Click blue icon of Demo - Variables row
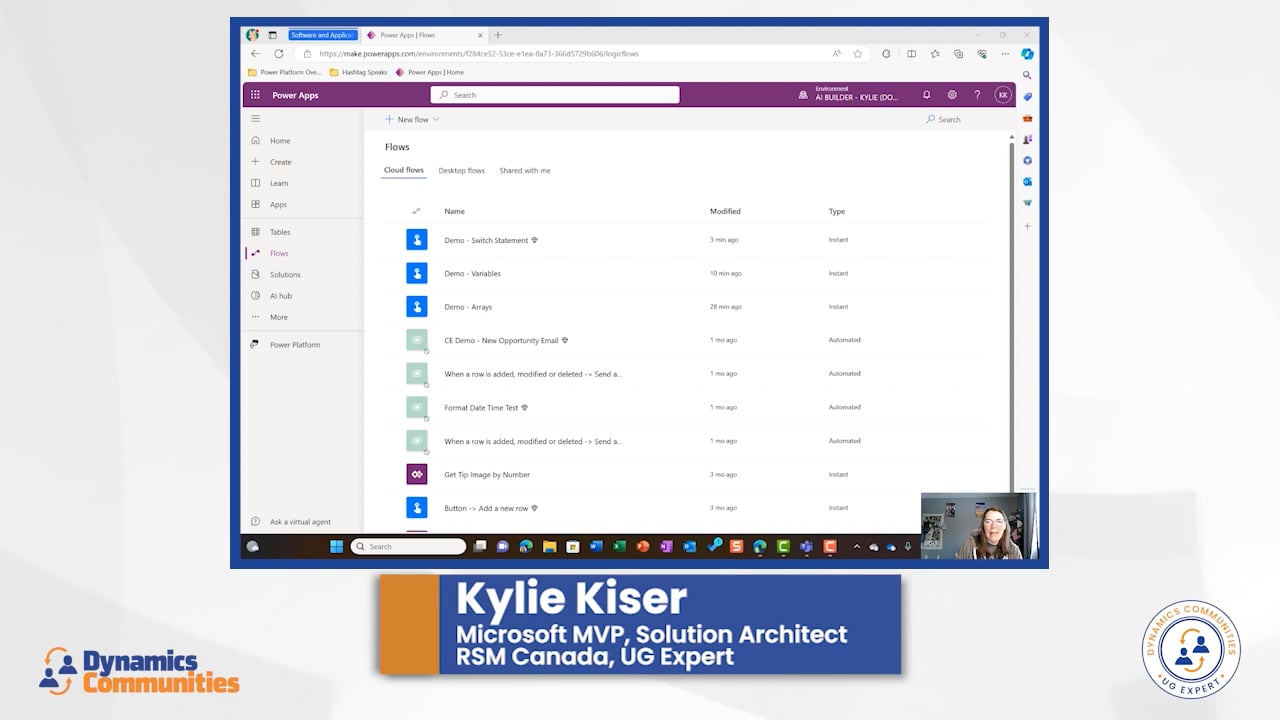Screen dimensions: 1280x720 click(417, 273)
